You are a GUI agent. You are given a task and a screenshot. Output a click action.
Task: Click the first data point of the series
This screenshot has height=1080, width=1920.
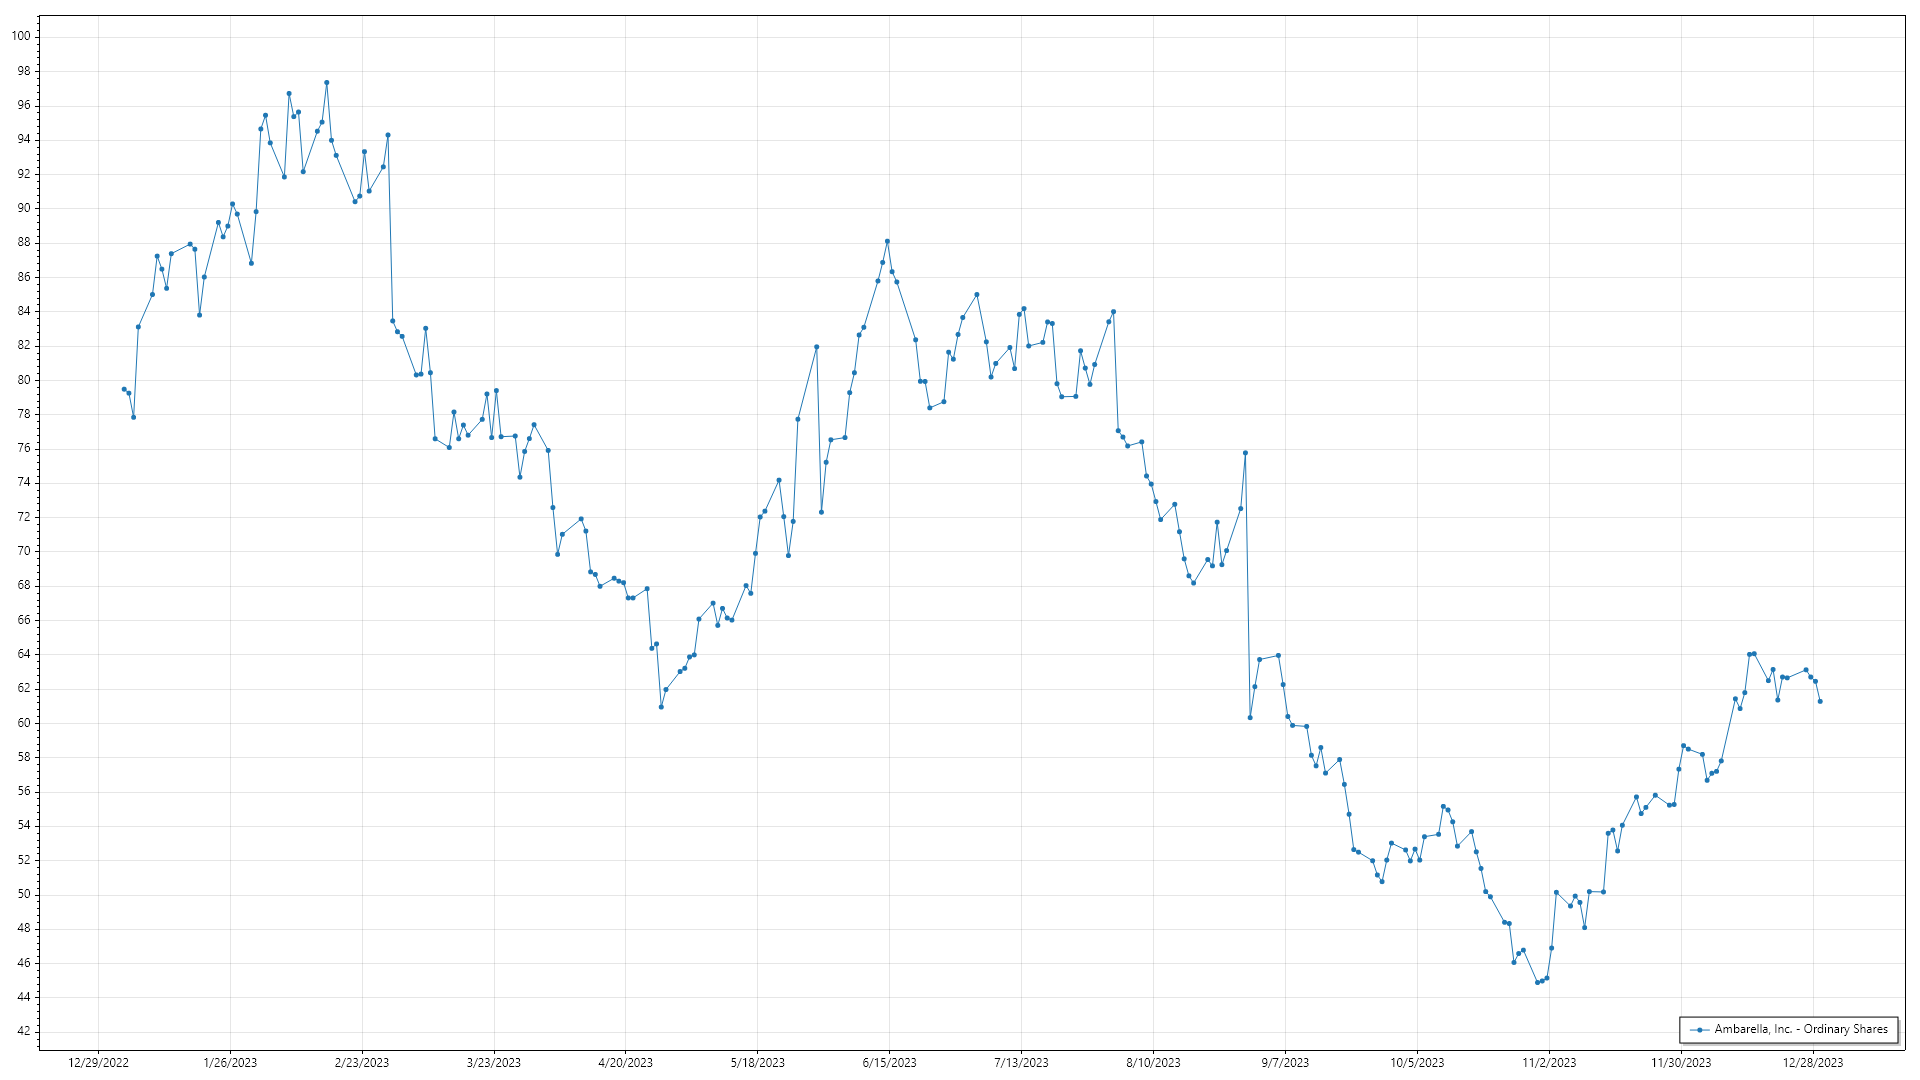click(124, 389)
